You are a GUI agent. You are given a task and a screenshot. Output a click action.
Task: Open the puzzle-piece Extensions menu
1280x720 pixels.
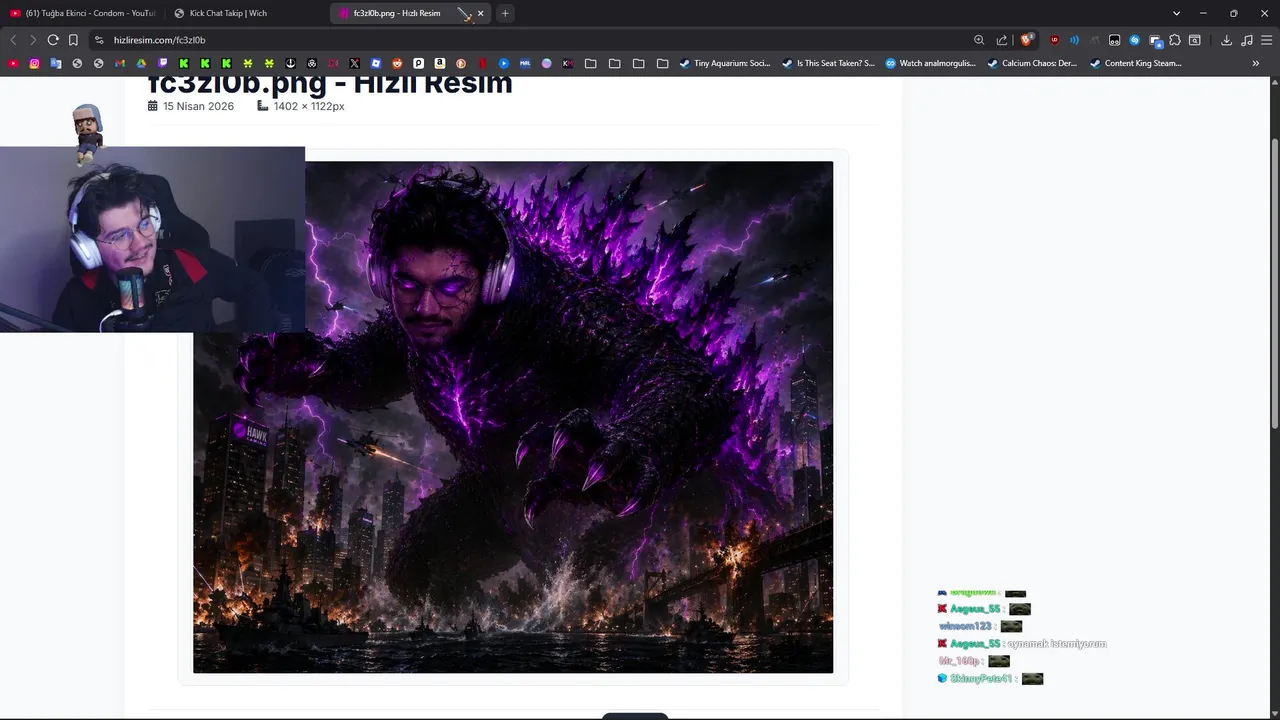point(1175,40)
